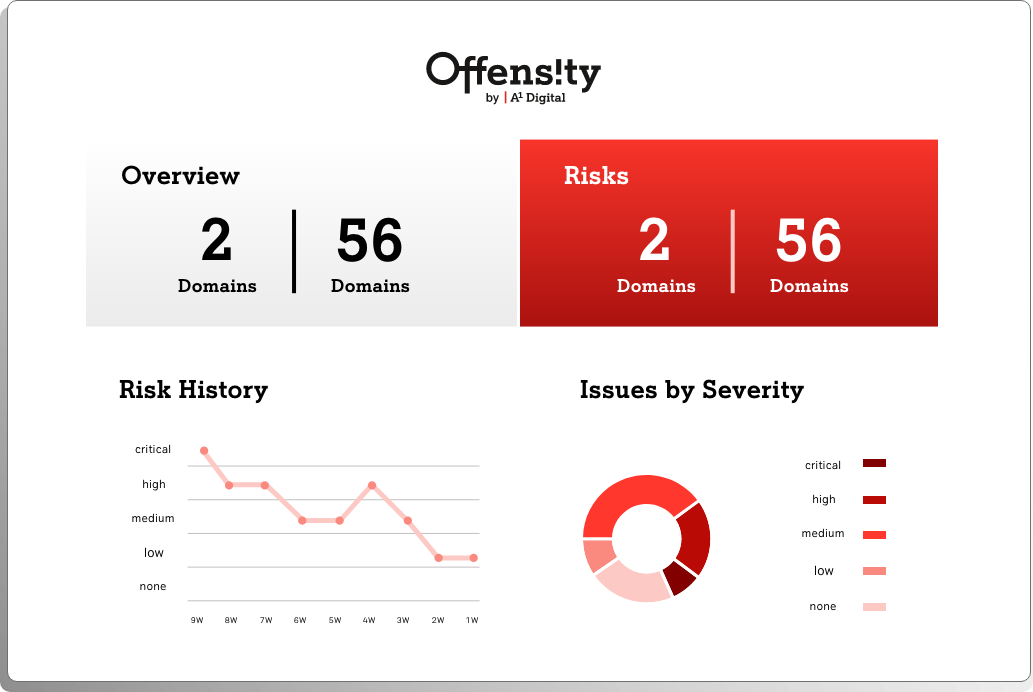Click the 3W x-axis label
The height and width of the screenshot is (692, 1033).
(403, 620)
